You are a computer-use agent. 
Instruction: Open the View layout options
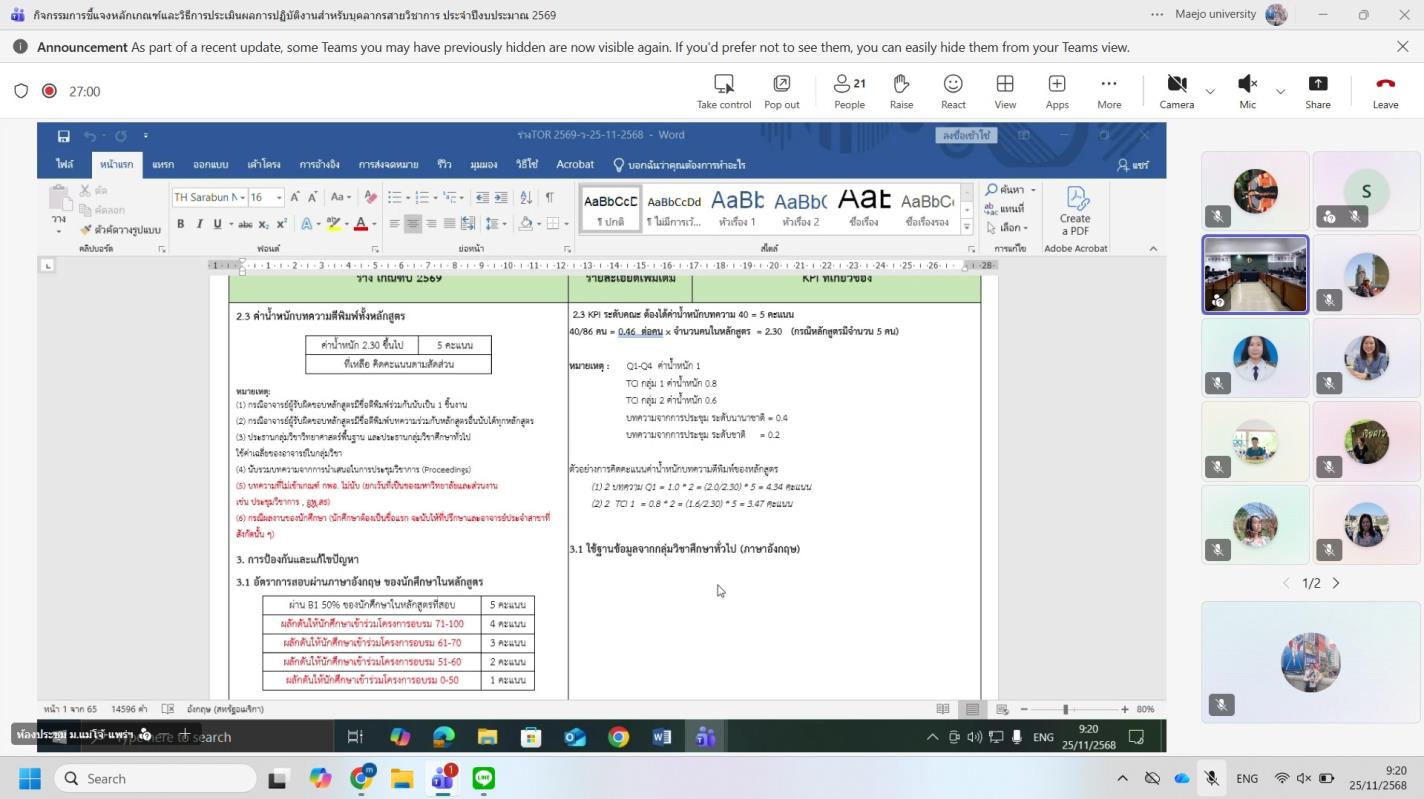coord(1005,84)
